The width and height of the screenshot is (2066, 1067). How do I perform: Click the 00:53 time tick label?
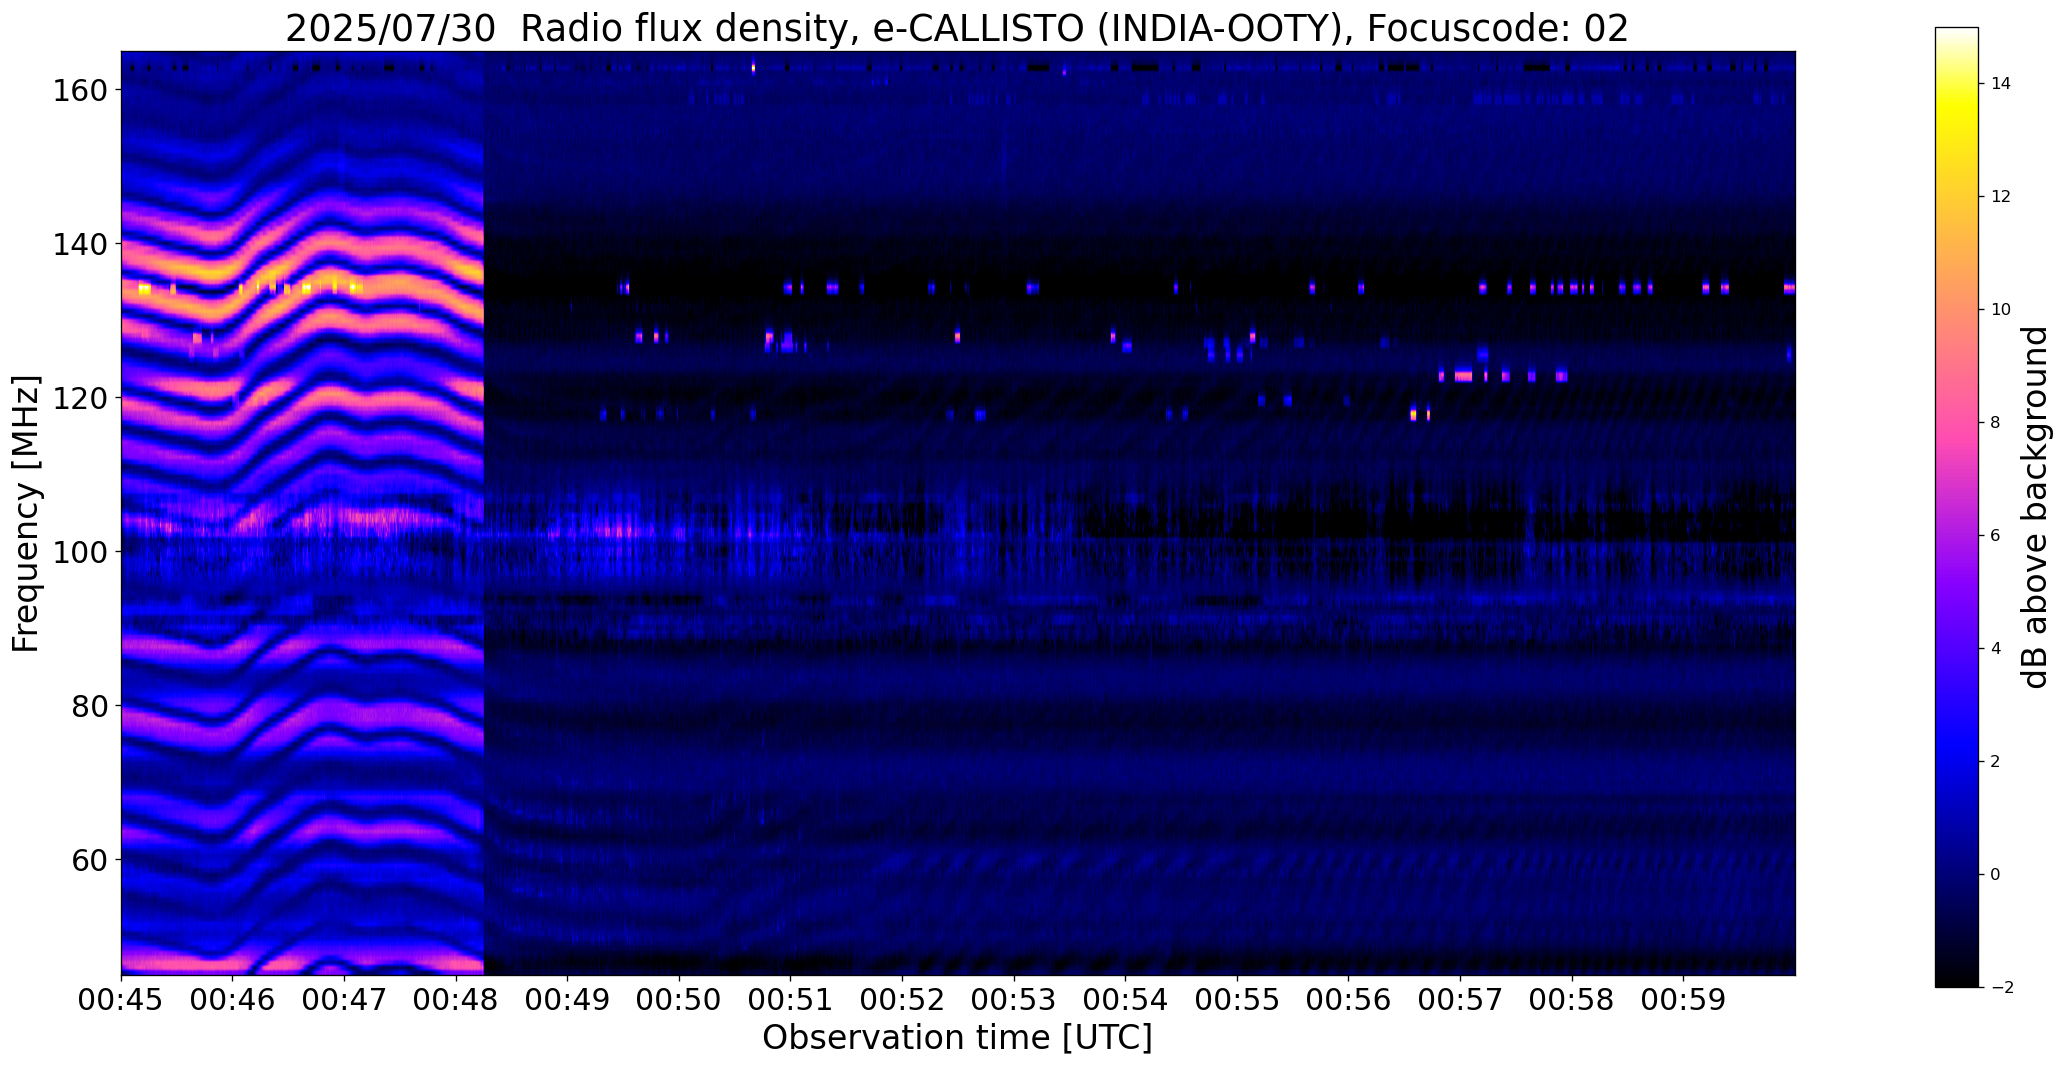click(1014, 999)
